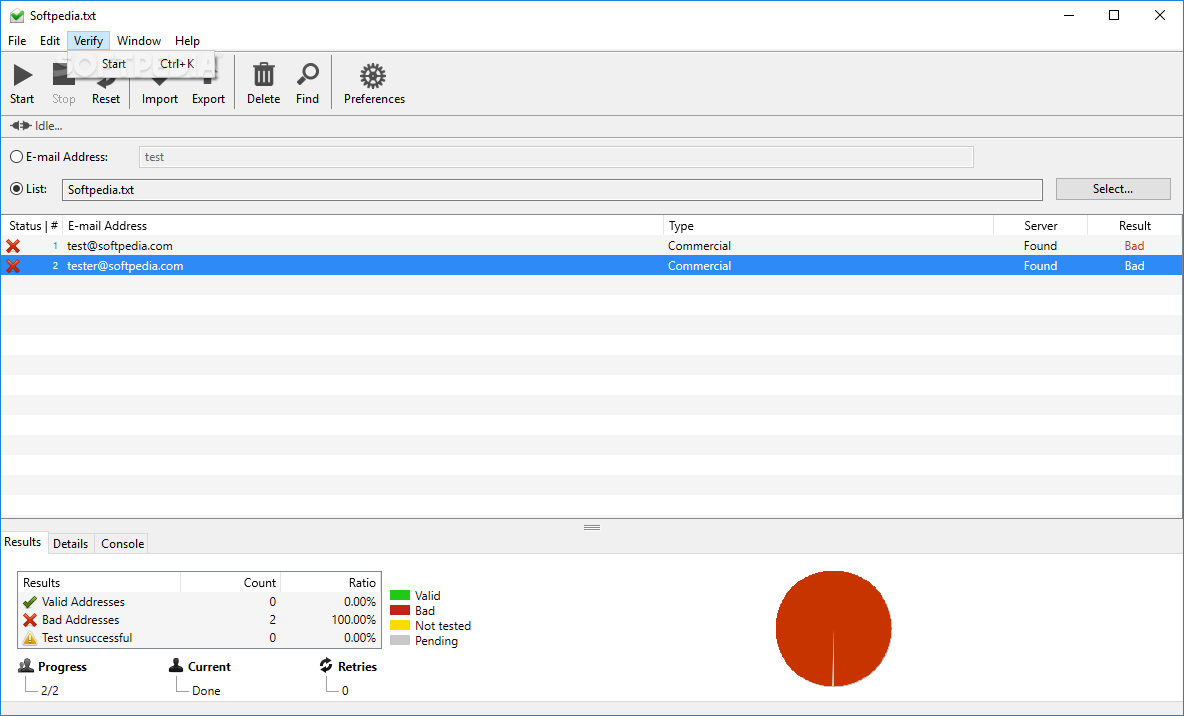Select the E-mail Address radio button
1184x716 pixels.
(16, 156)
